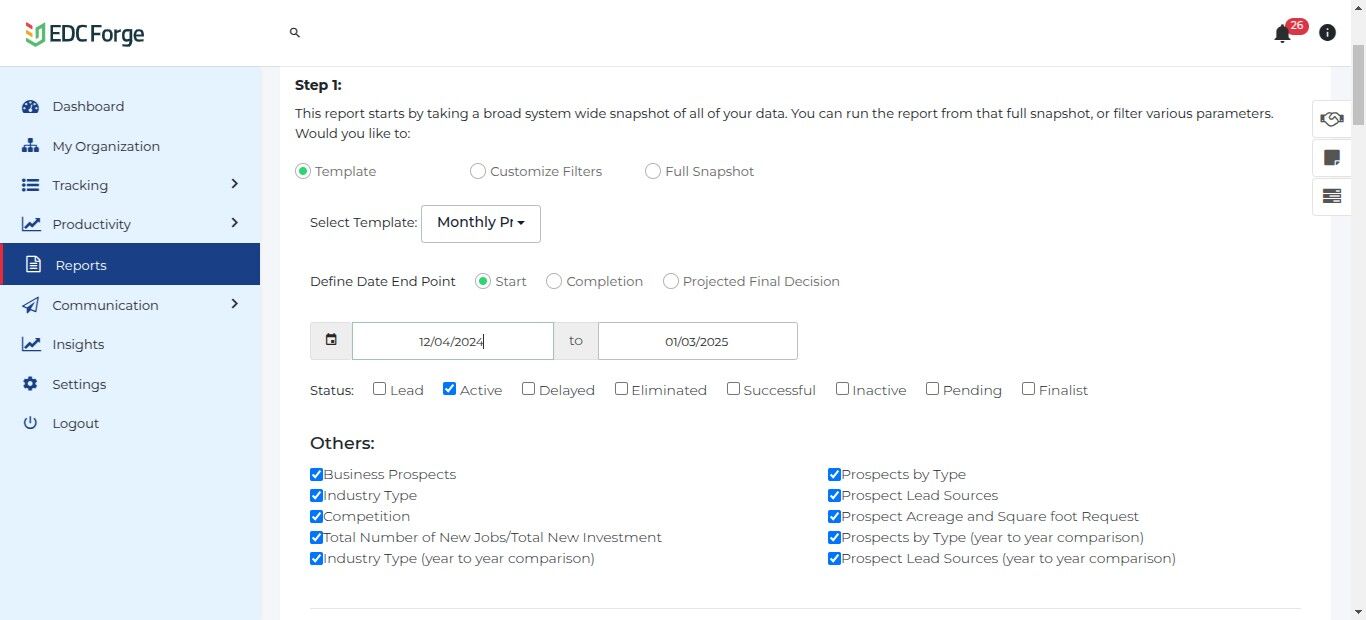Uncheck the Business Prospects option
This screenshot has width=1366, height=620.
[317, 475]
